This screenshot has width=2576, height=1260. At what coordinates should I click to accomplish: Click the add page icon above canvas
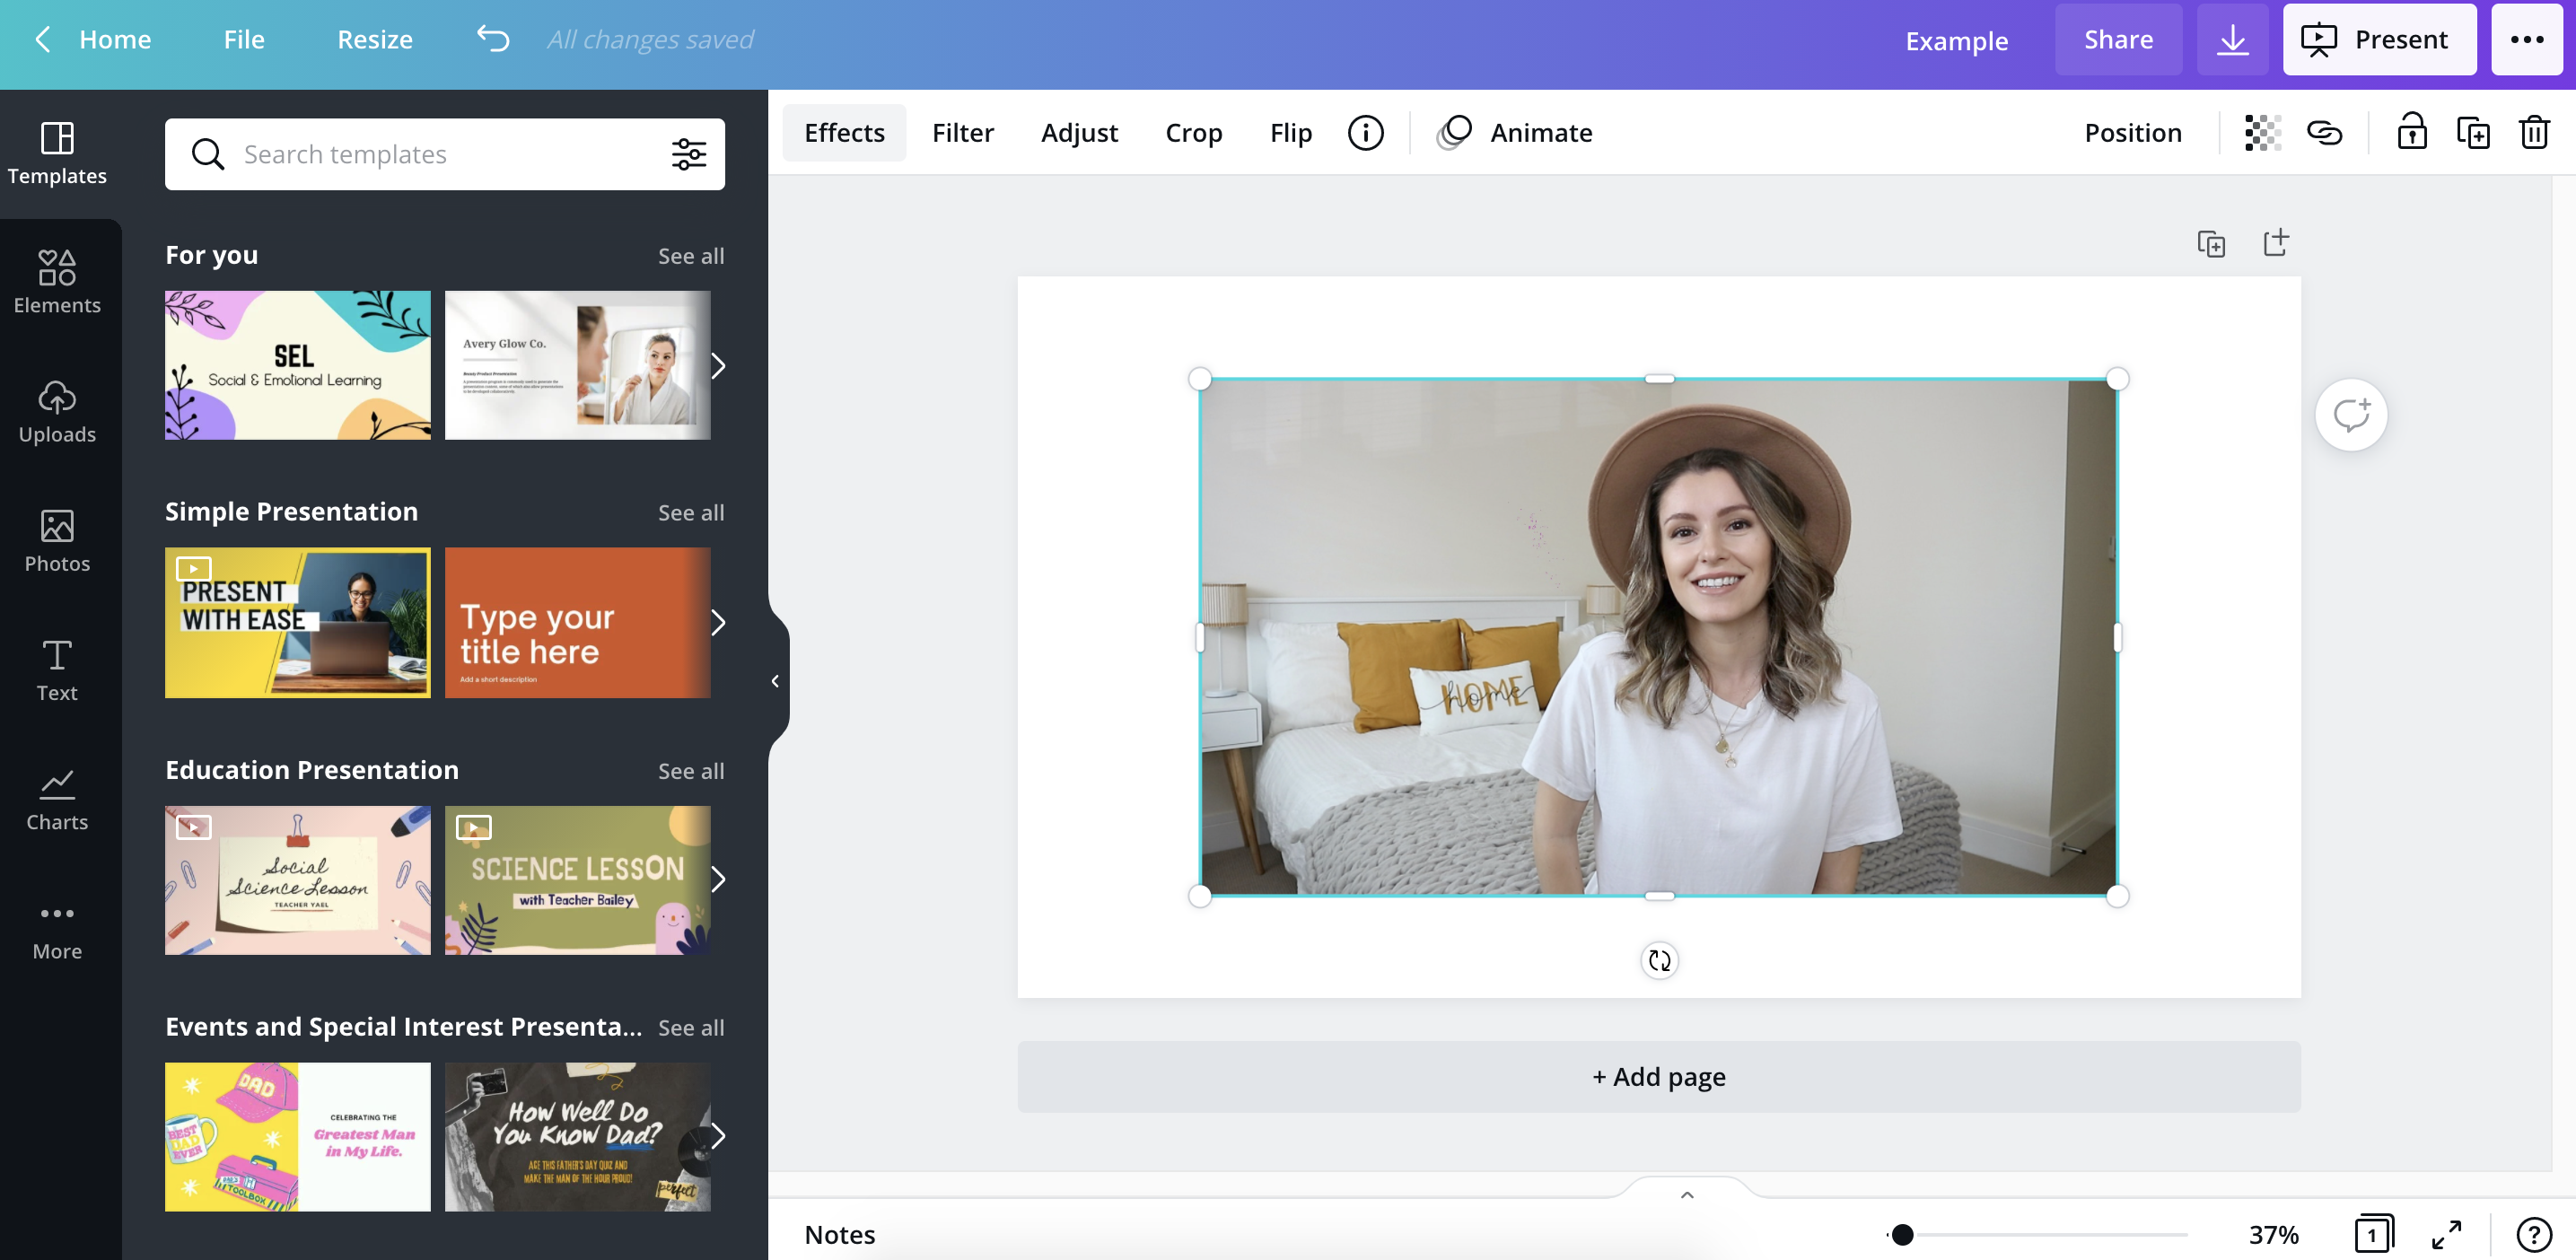[2275, 242]
